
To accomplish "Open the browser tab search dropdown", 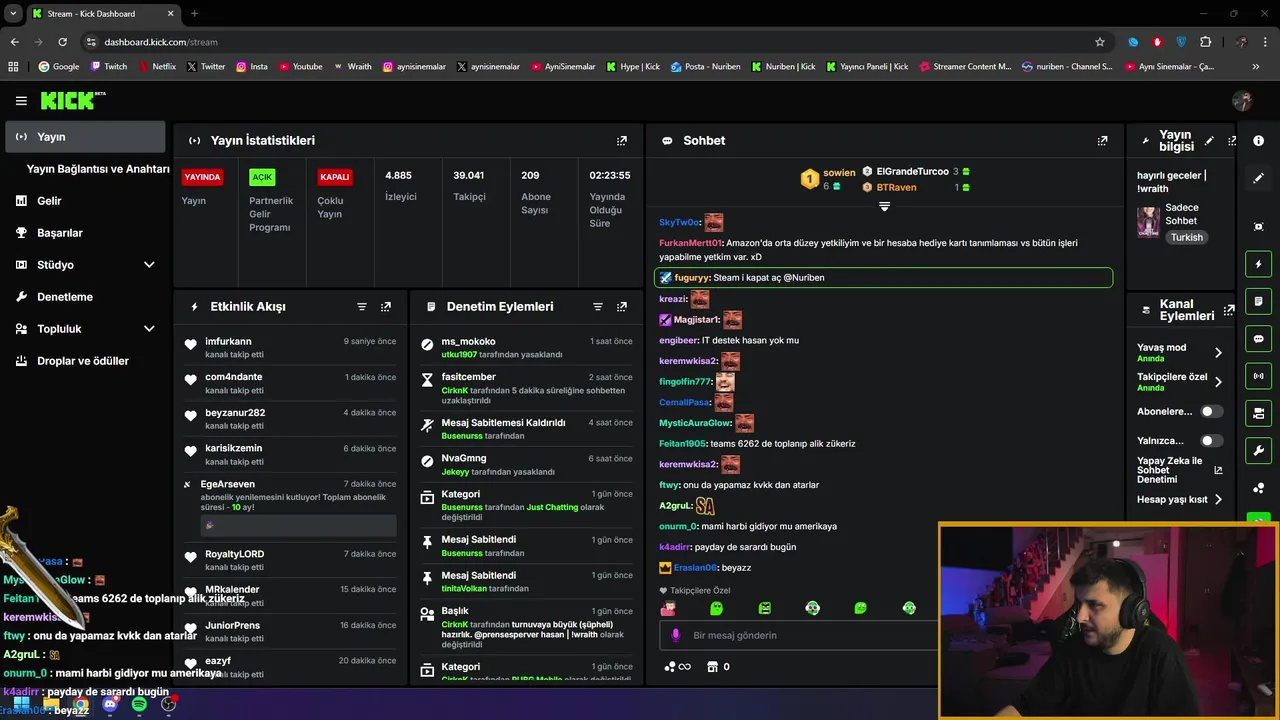I will (x=13, y=14).
